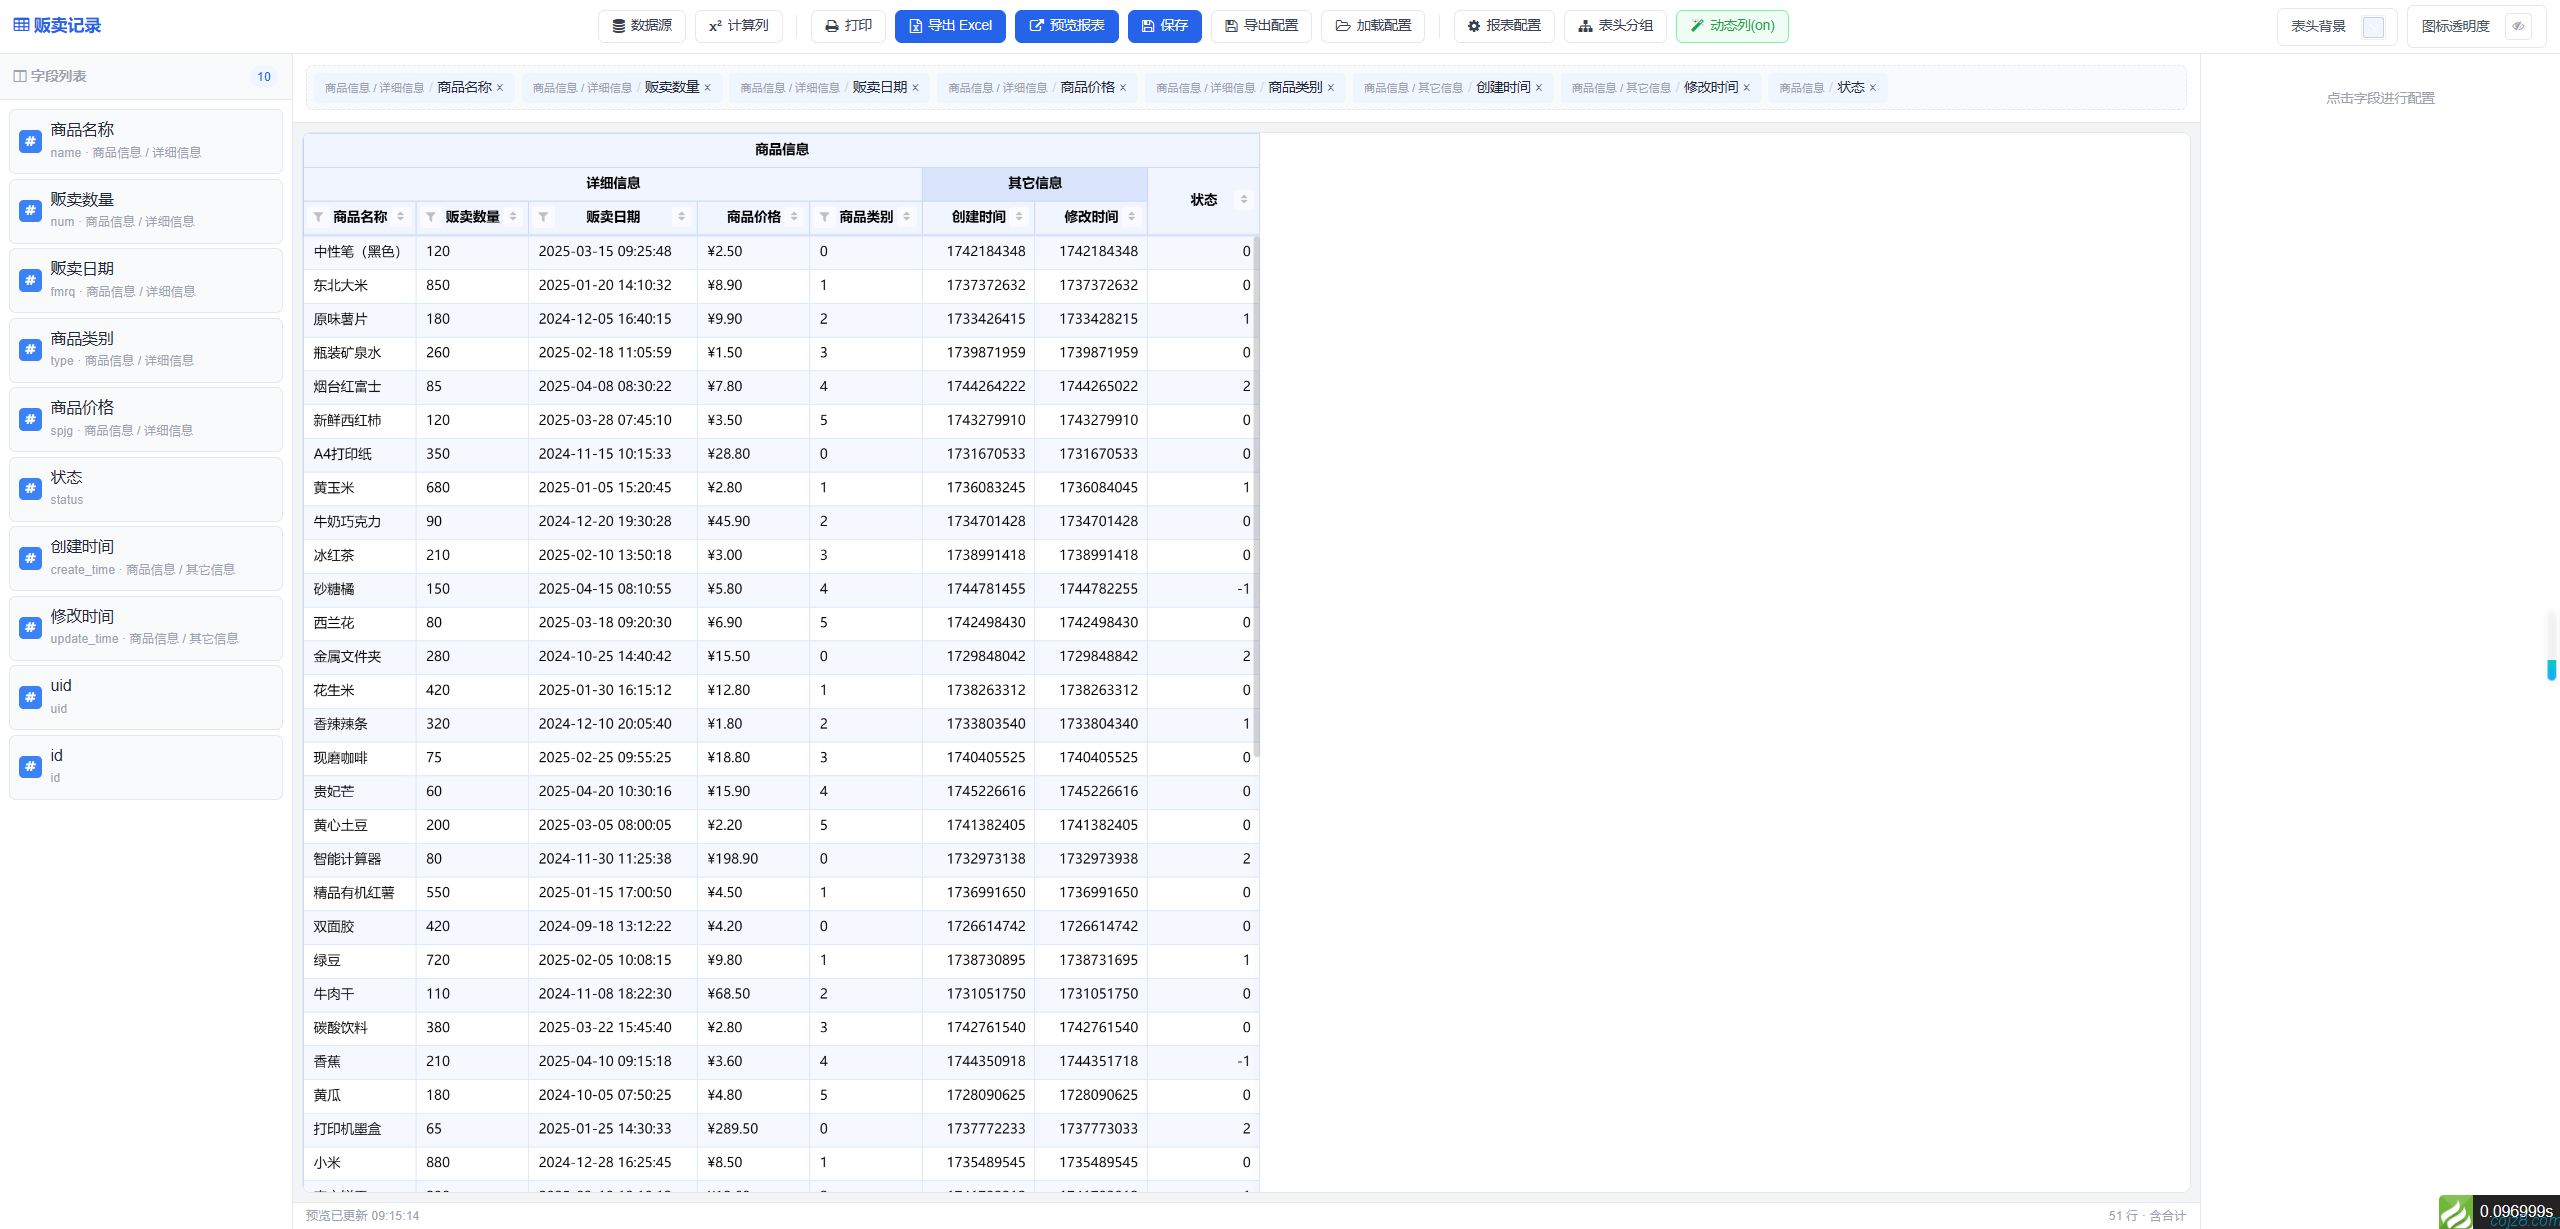Image resolution: width=2560 pixels, height=1229 pixels.
Task: Click the 数据源 data source button
Action: tap(641, 26)
